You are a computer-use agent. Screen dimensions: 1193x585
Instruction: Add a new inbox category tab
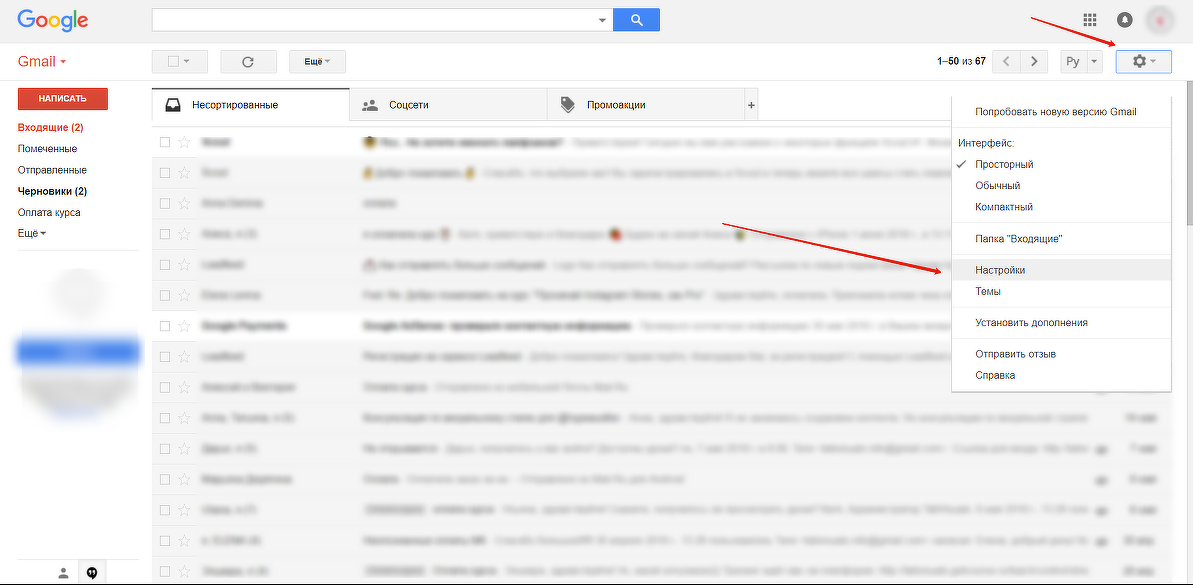752,105
